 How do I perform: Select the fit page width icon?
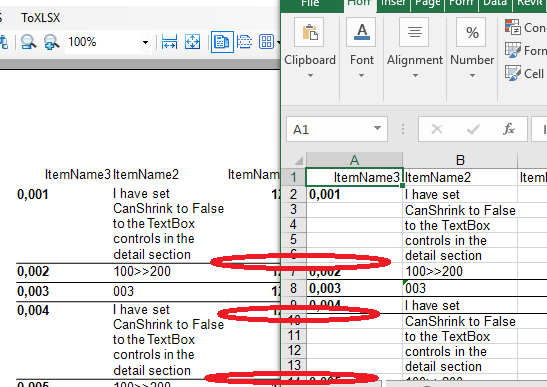click(170, 42)
